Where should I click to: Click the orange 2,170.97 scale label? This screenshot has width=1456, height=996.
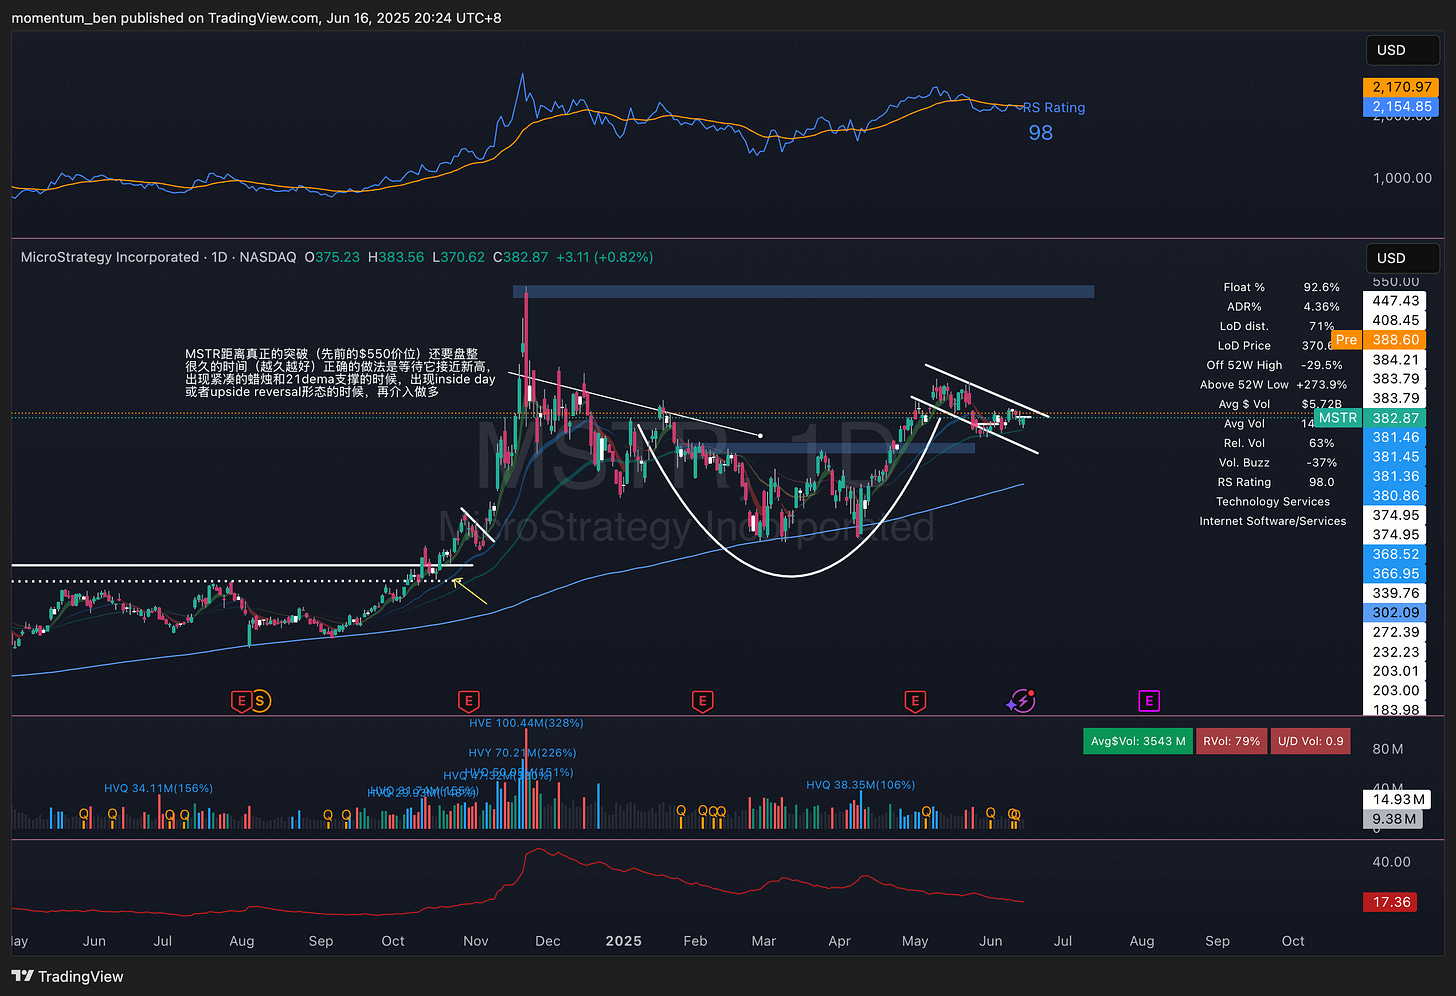(x=1401, y=87)
